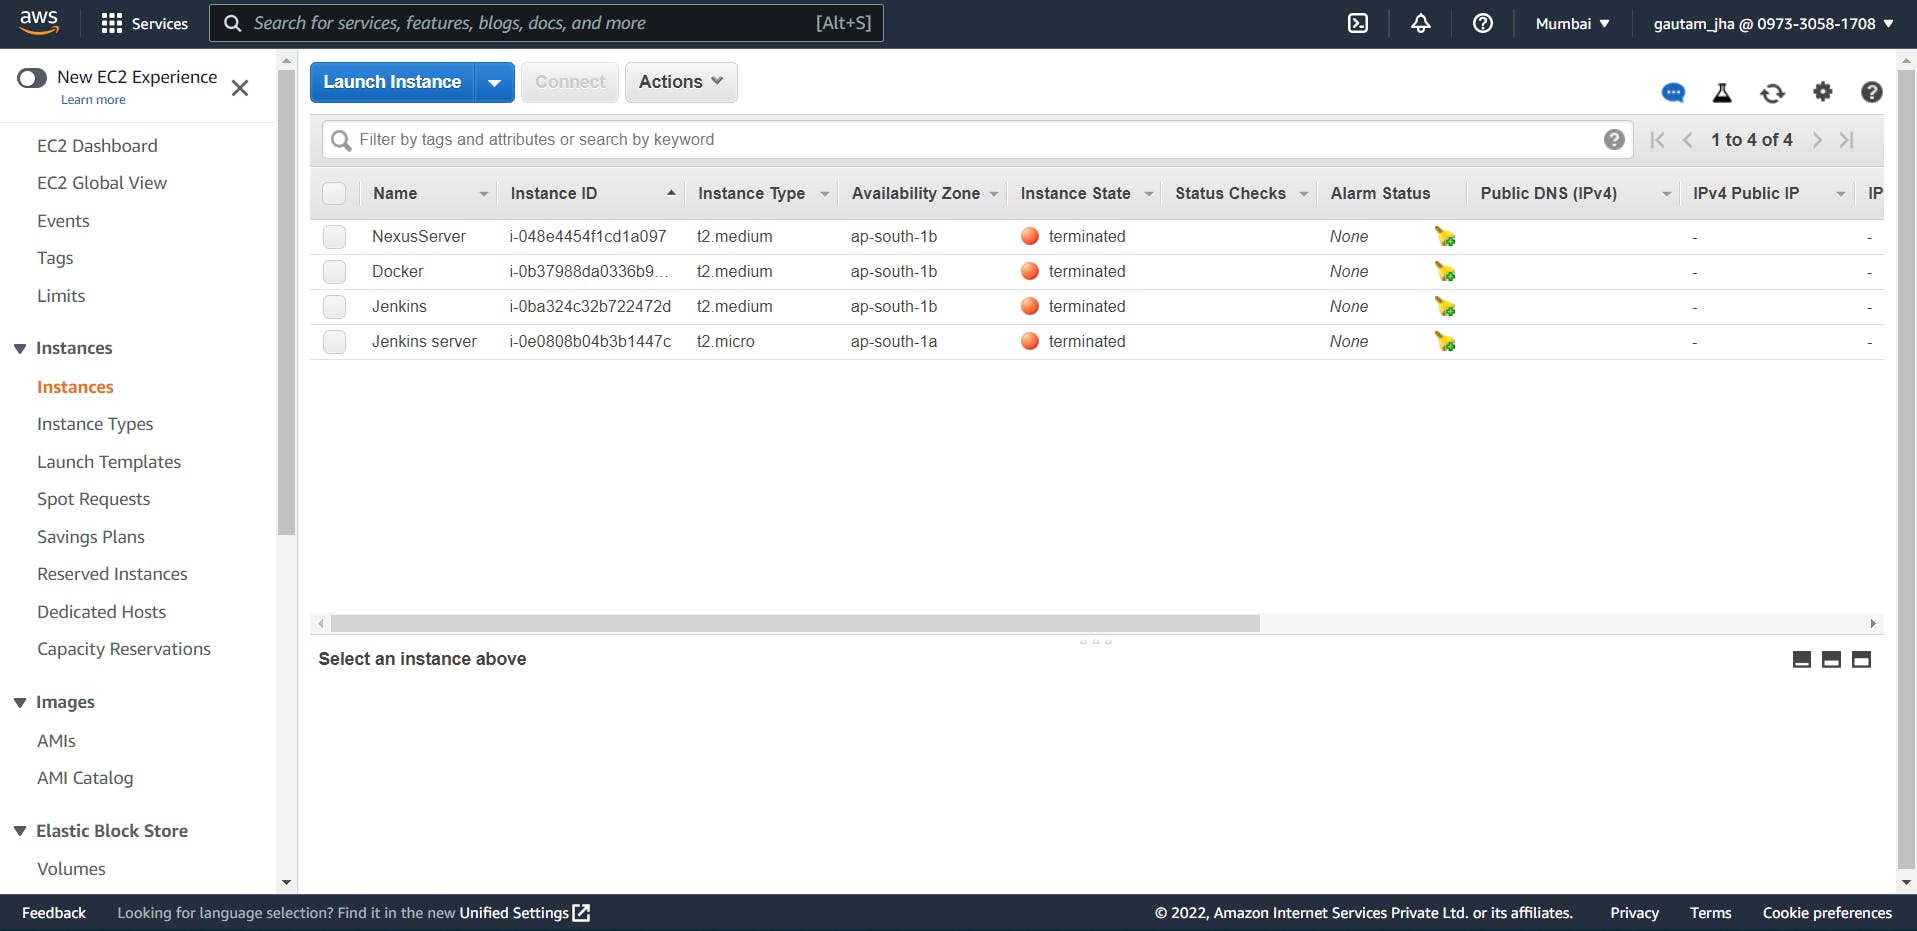
Task: Open Capacity Reservations page
Action: click(124, 649)
